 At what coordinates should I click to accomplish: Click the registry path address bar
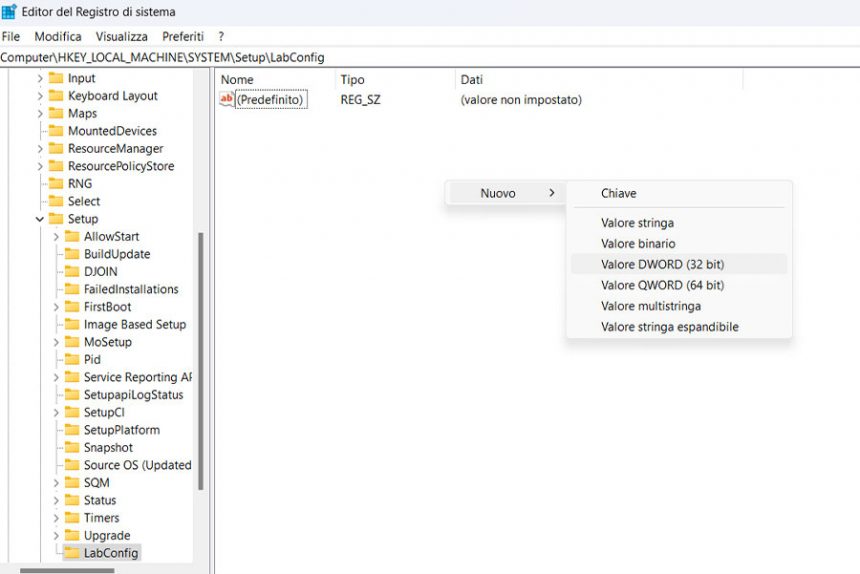pos(430,57)
